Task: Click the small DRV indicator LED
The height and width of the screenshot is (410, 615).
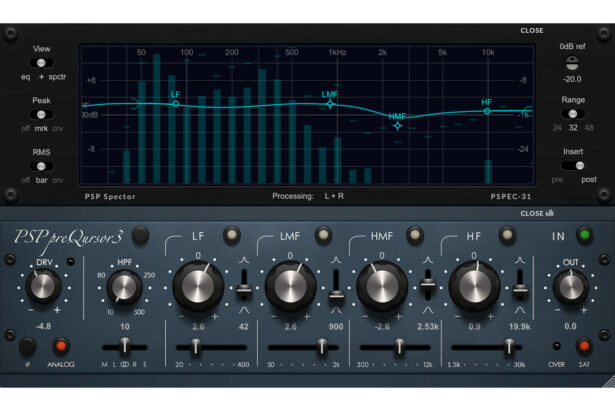Action: (70, 262)
